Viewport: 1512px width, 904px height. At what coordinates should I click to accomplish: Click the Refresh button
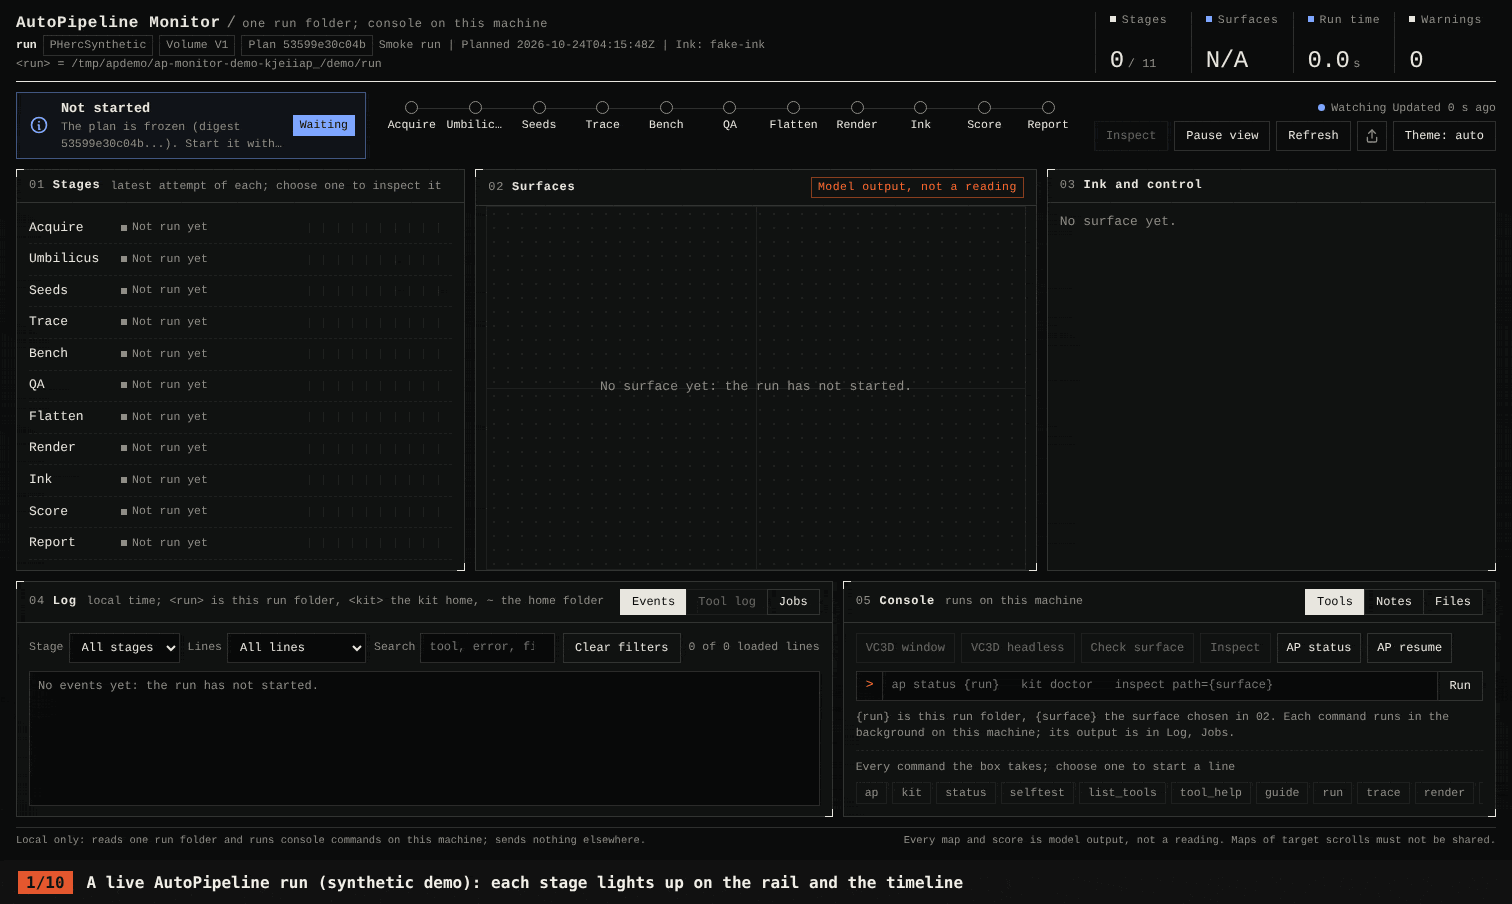coord(1313,136)
